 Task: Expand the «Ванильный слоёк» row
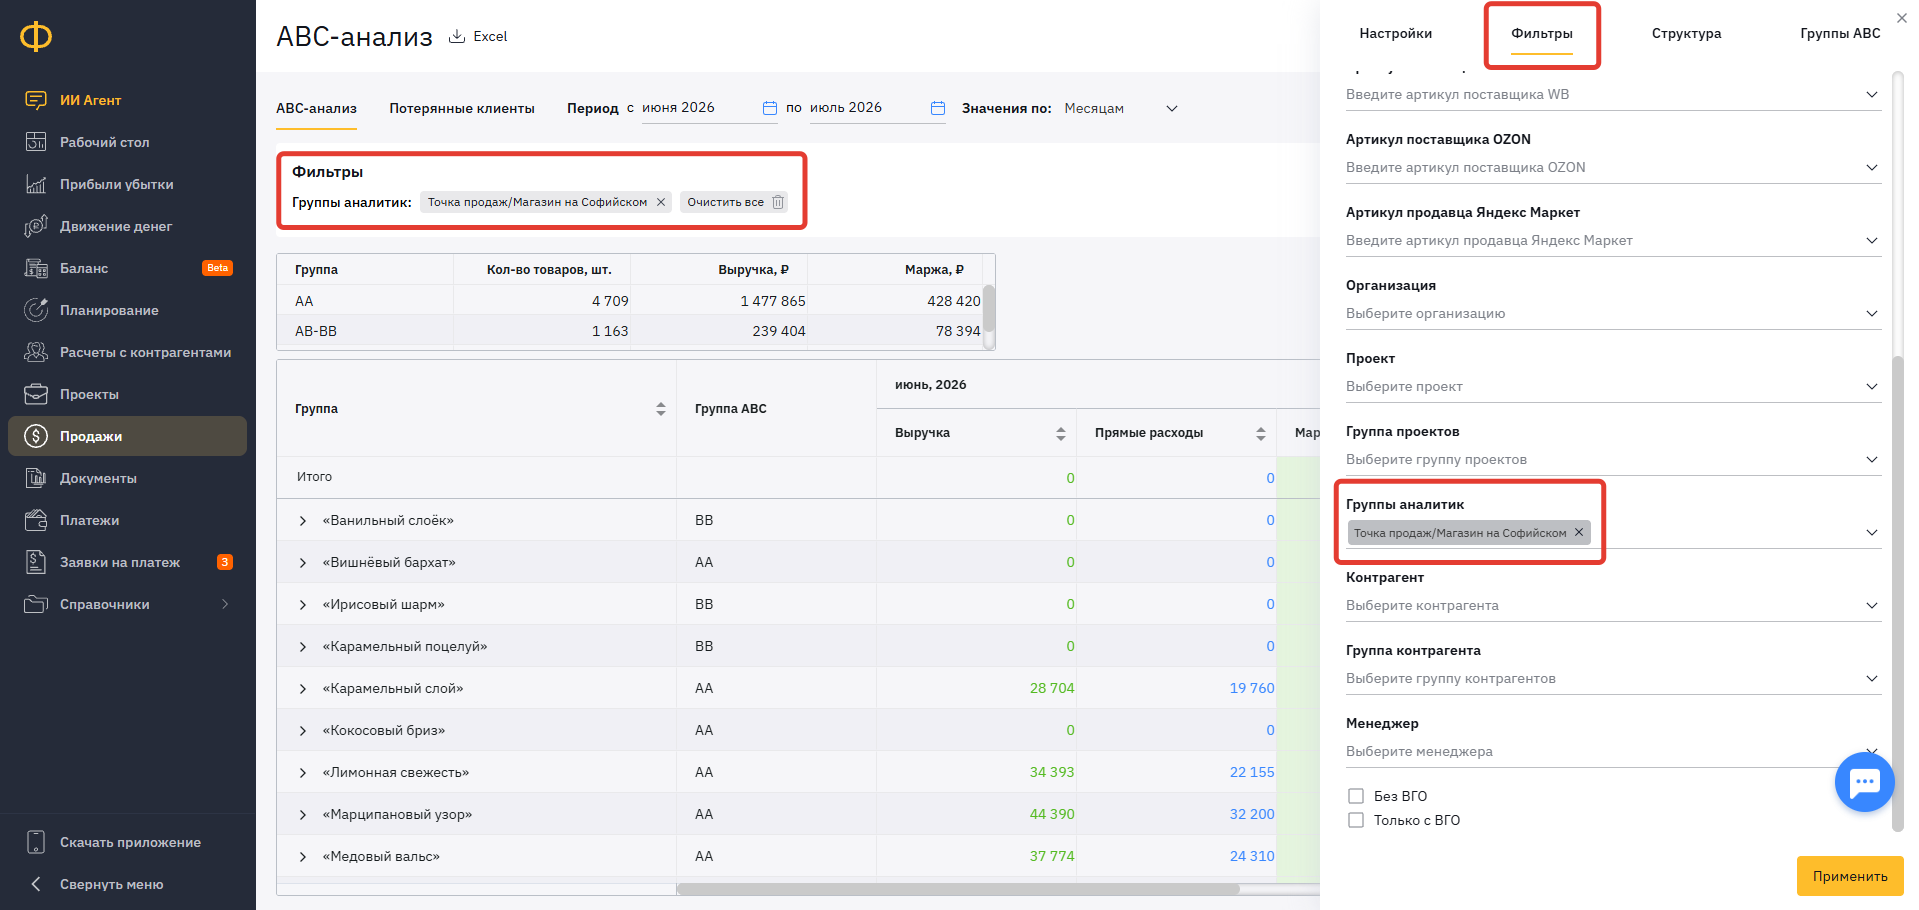303,521
